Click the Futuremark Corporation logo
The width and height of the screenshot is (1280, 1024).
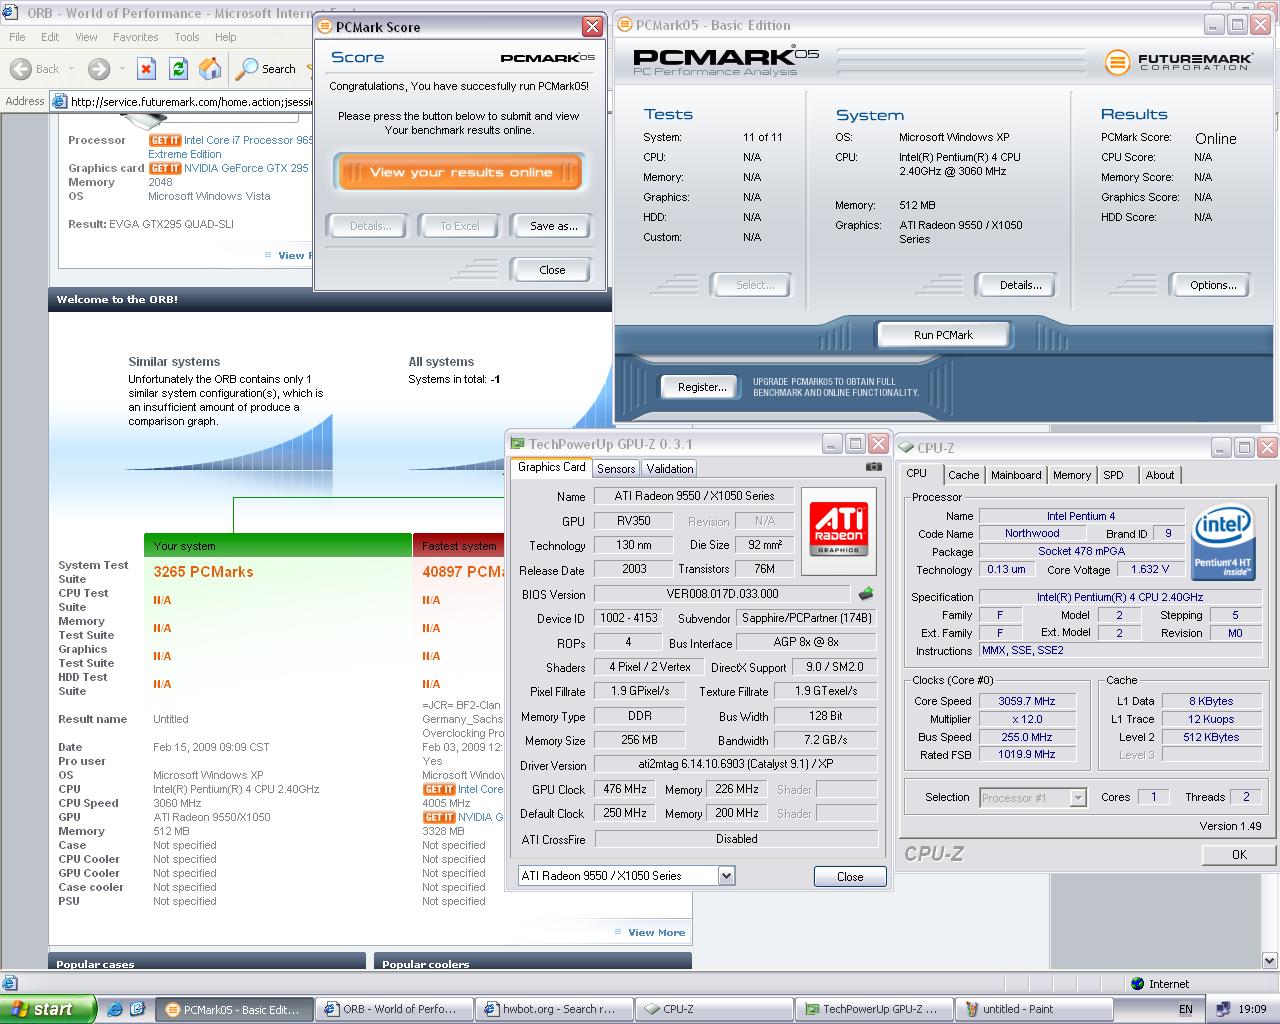(x=1178, y=62)
